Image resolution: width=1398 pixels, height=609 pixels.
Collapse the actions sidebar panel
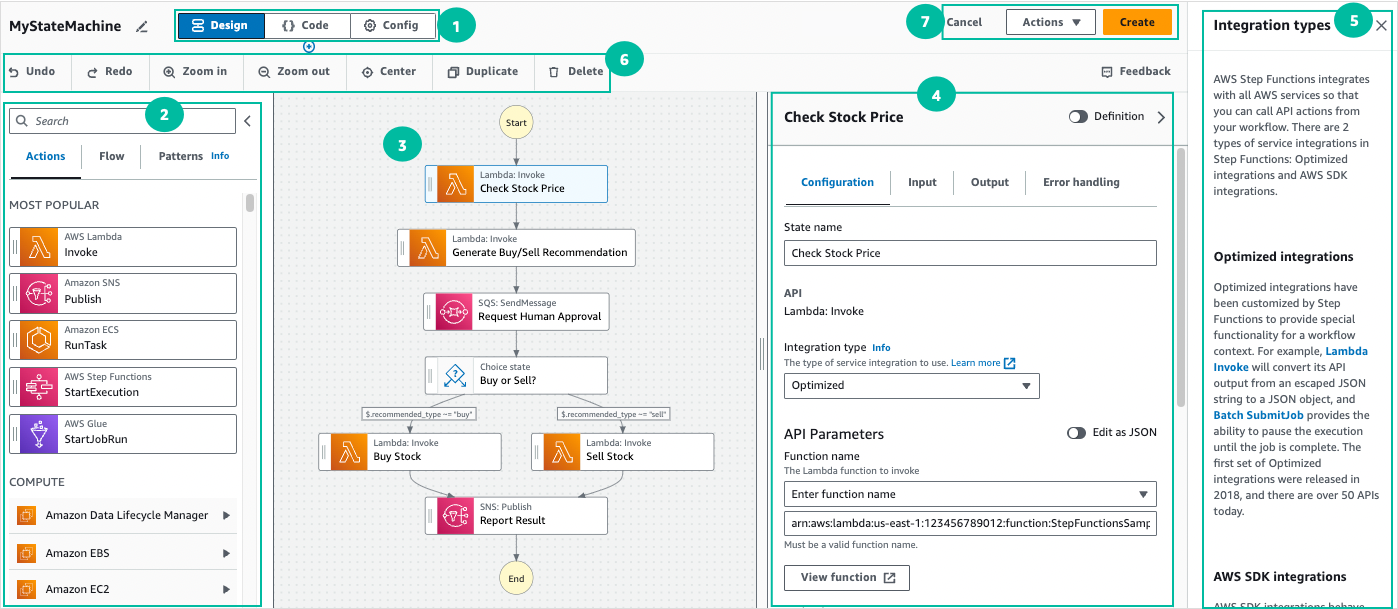click(246, 120)
